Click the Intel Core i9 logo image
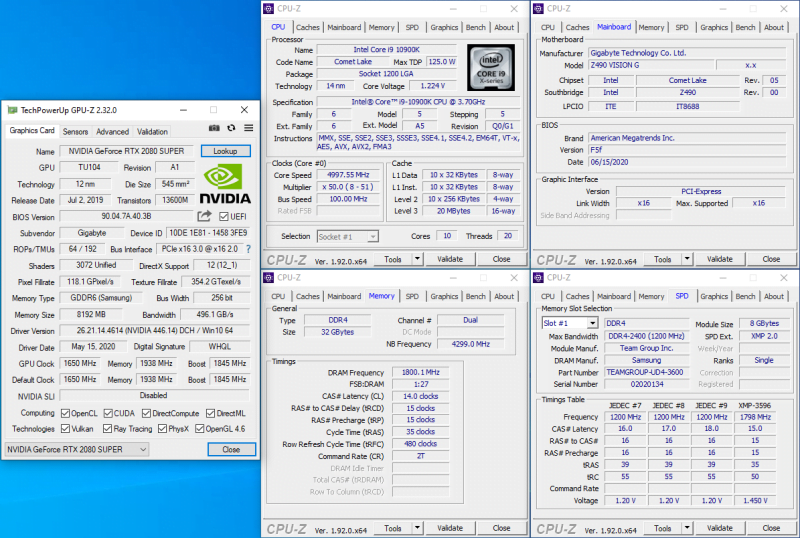The image size is (800, 538). click(x=491, y=67)
